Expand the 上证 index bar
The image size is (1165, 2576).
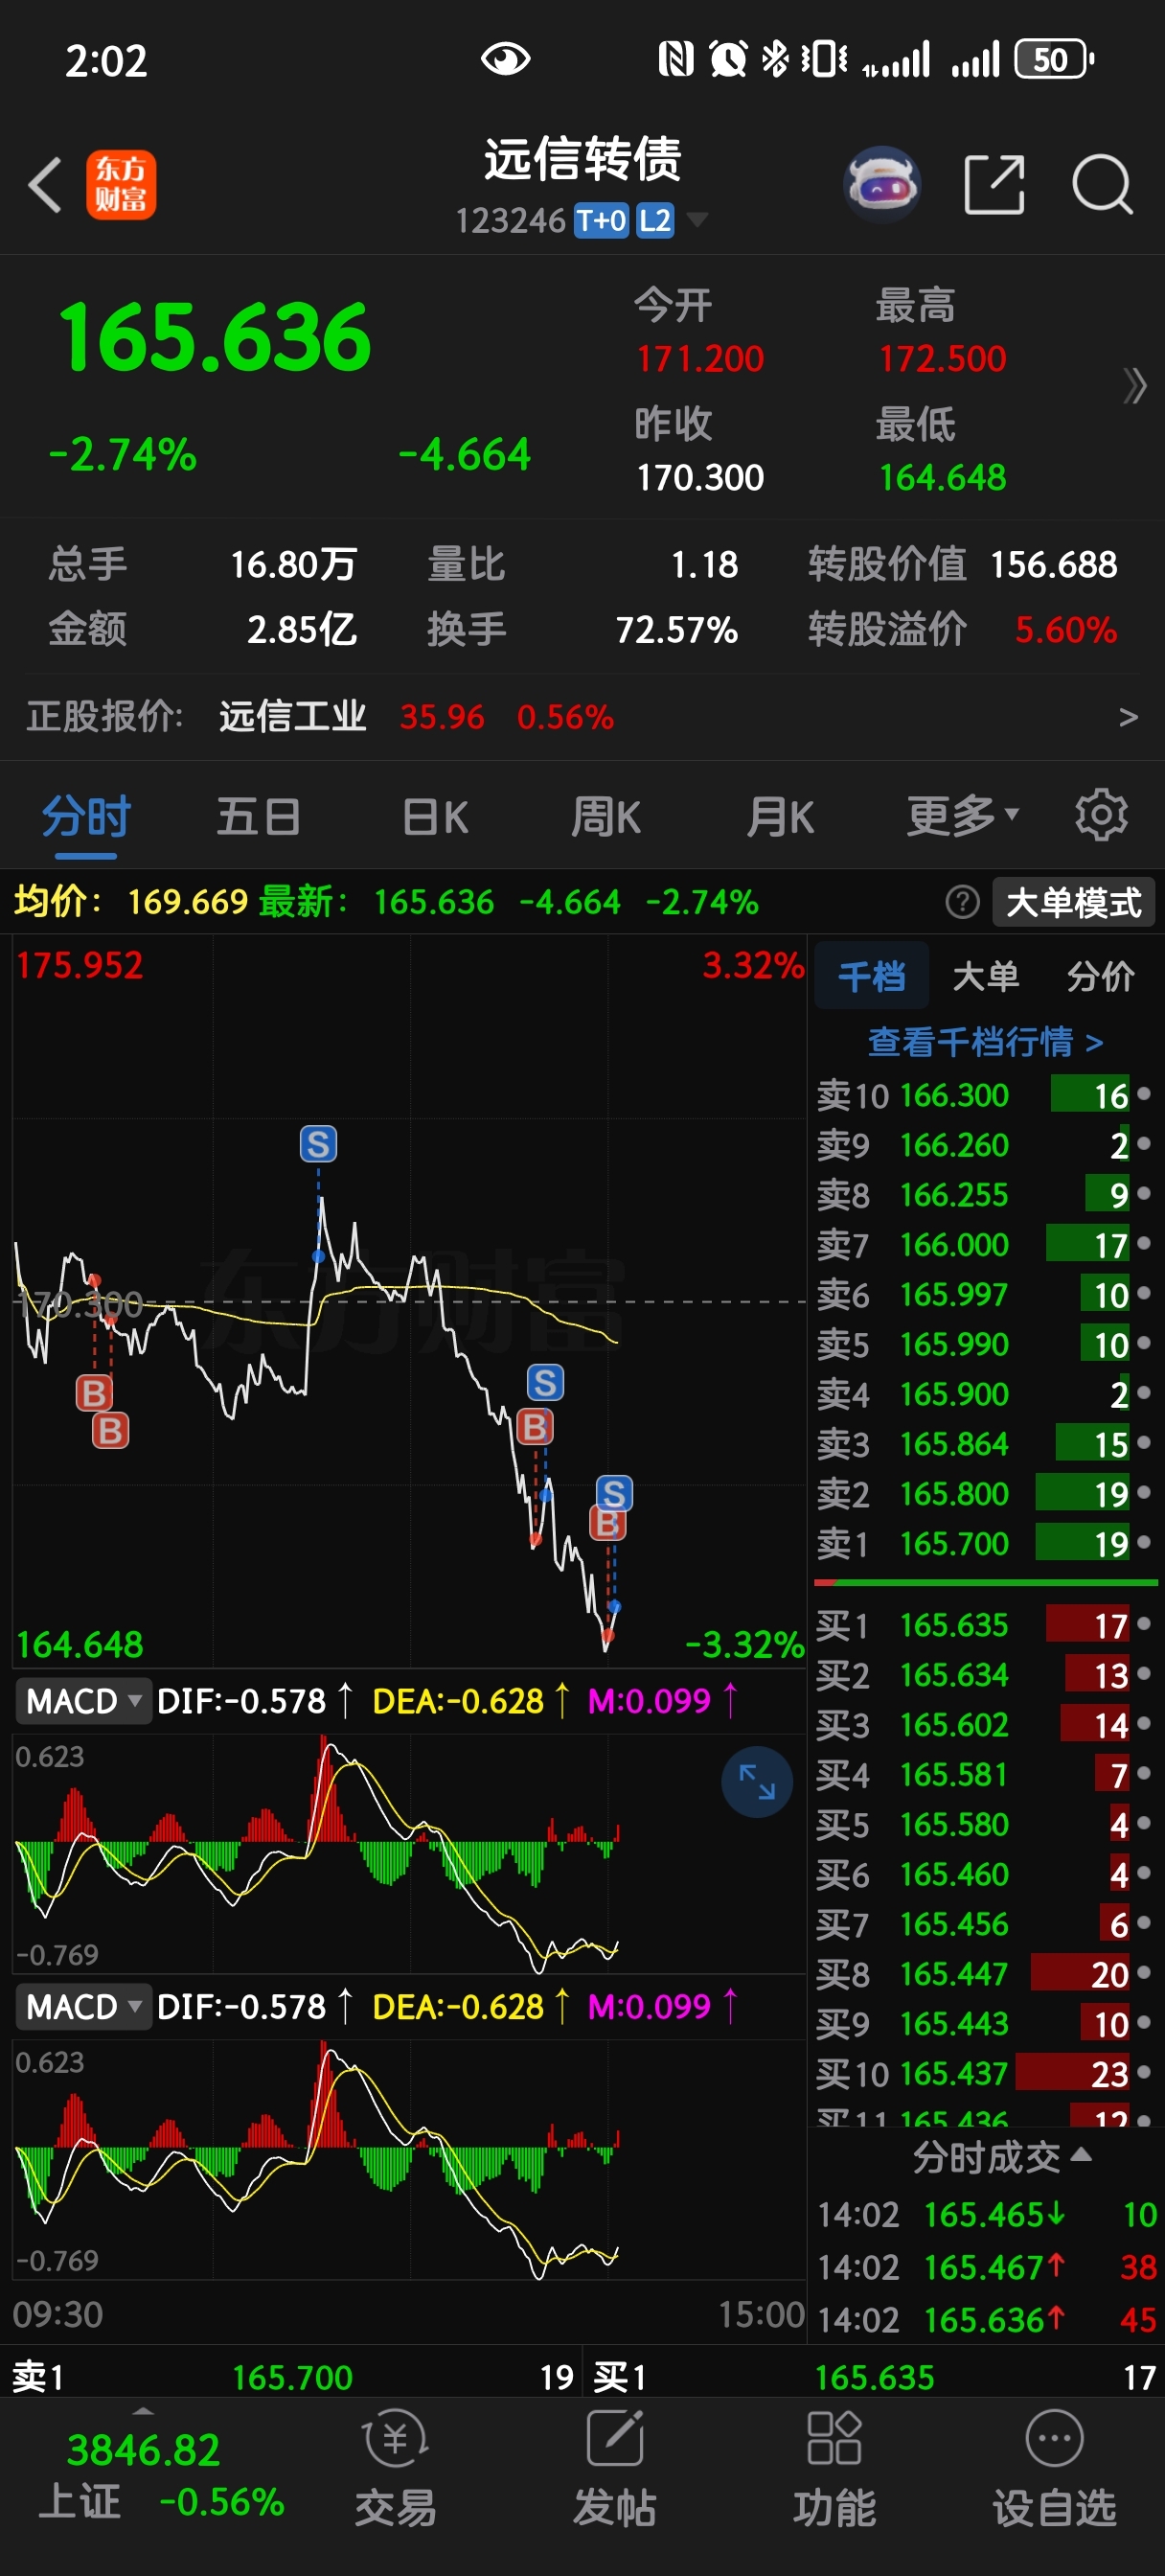(143, 2411)
